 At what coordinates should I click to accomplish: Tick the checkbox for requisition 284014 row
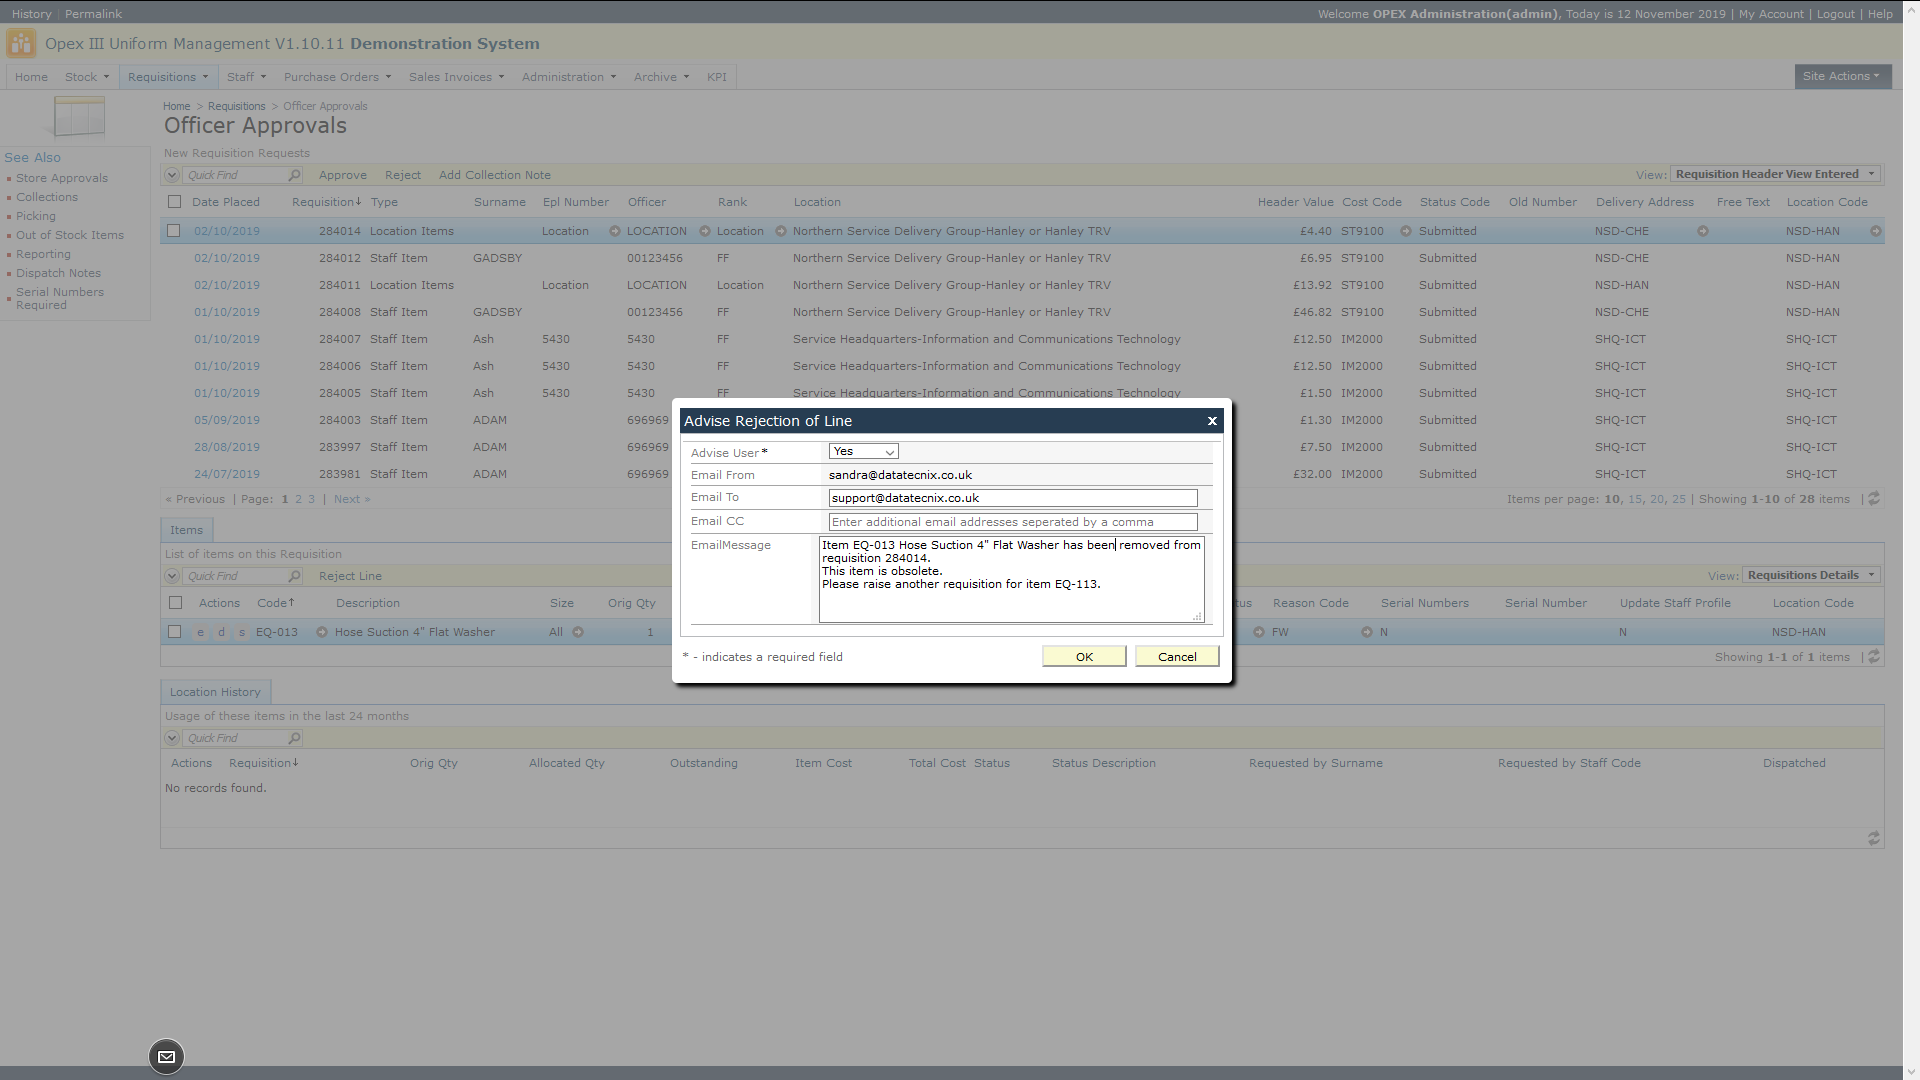[x=174, y=231]
